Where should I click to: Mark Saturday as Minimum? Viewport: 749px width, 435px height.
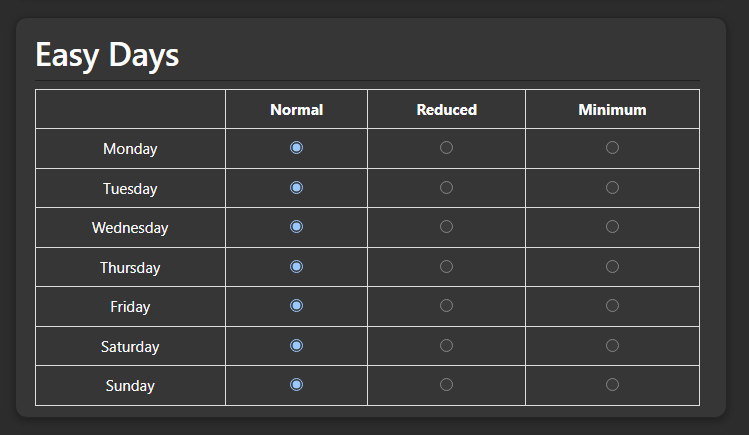click(x=612, y=345)
